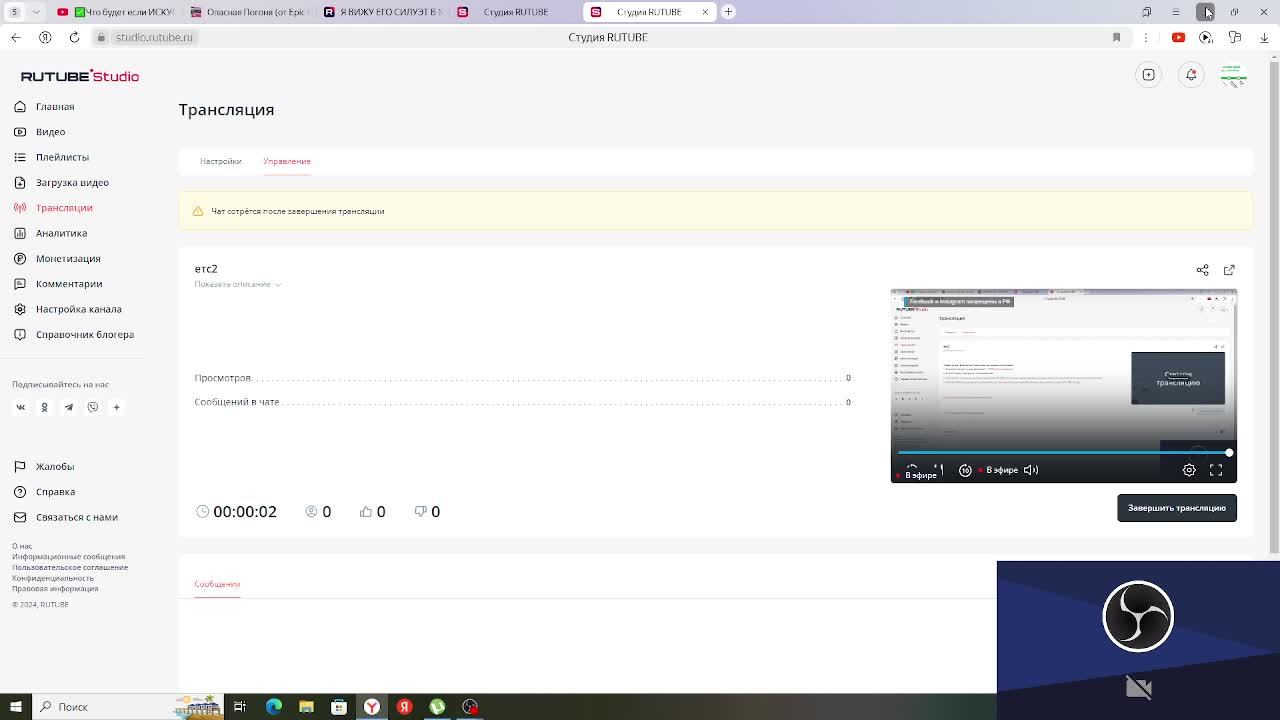This screenshot has height=720, width=1280.
Task: Open the plus social icon
Action: coord(116,407)
